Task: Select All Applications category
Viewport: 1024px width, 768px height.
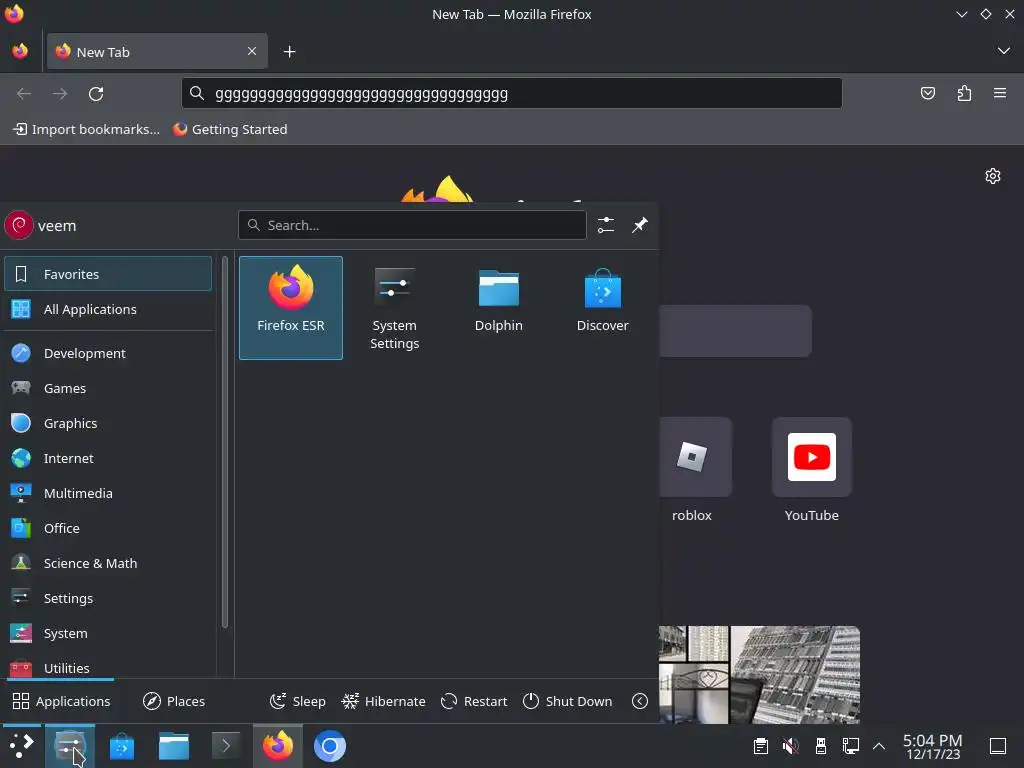Action: tap(108, 310)
